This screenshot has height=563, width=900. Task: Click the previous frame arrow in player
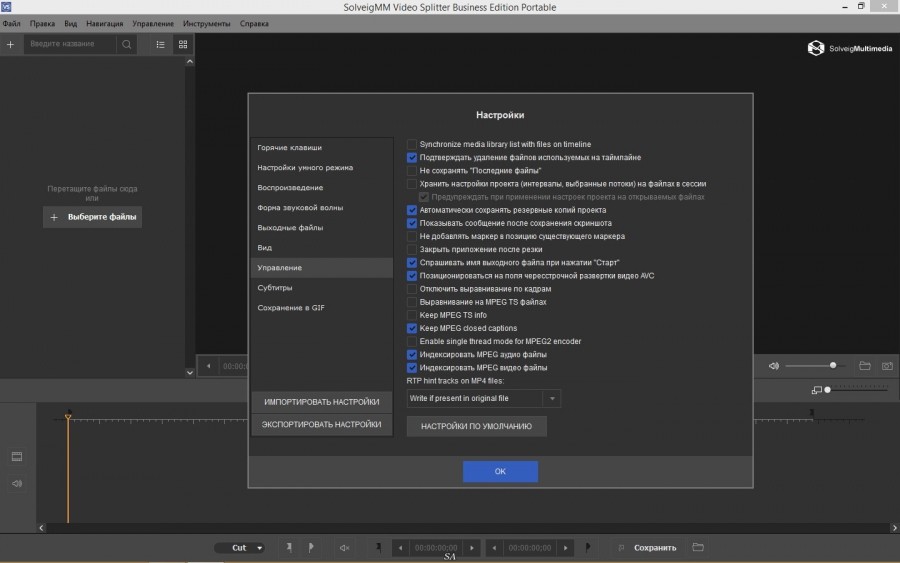209,366
